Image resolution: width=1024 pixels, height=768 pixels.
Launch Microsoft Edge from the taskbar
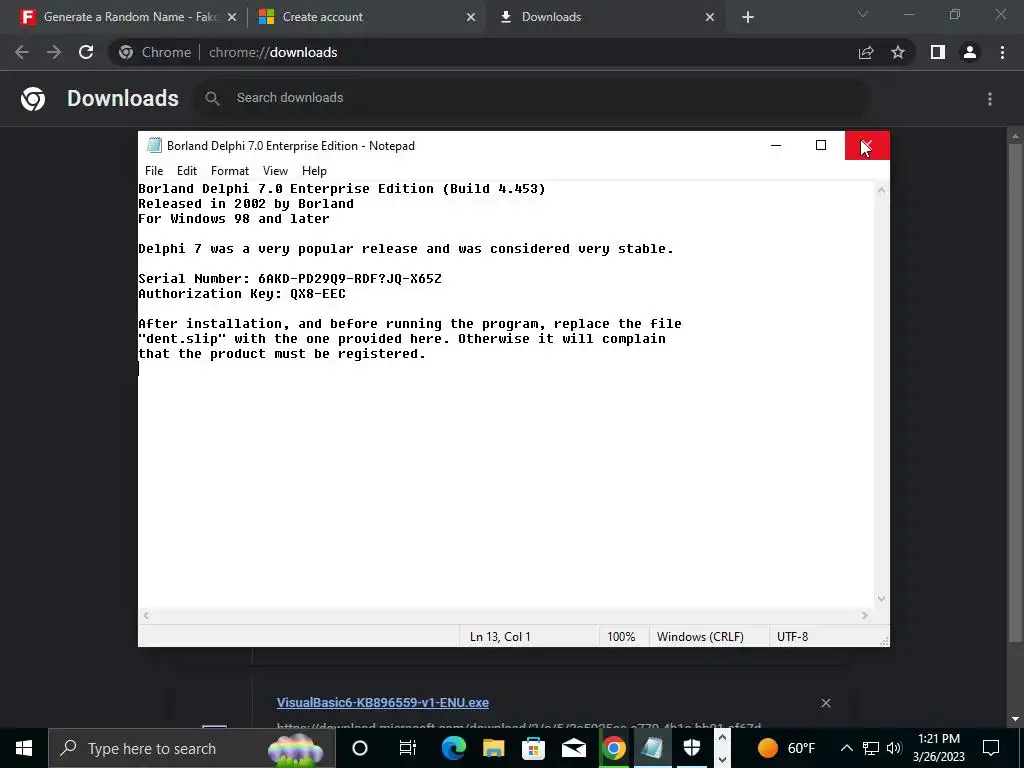[453, 748]
